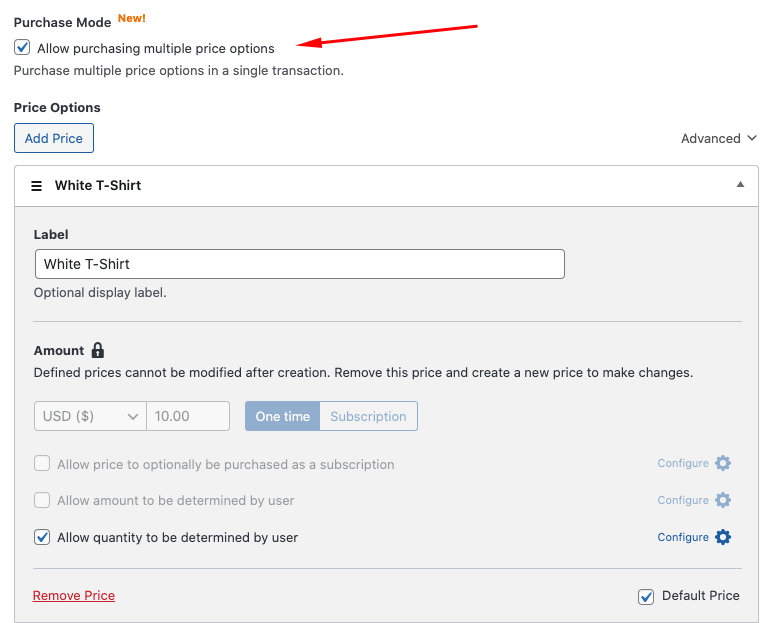
Task: Switch to Subscription payment type
Action: pos(368,416)
